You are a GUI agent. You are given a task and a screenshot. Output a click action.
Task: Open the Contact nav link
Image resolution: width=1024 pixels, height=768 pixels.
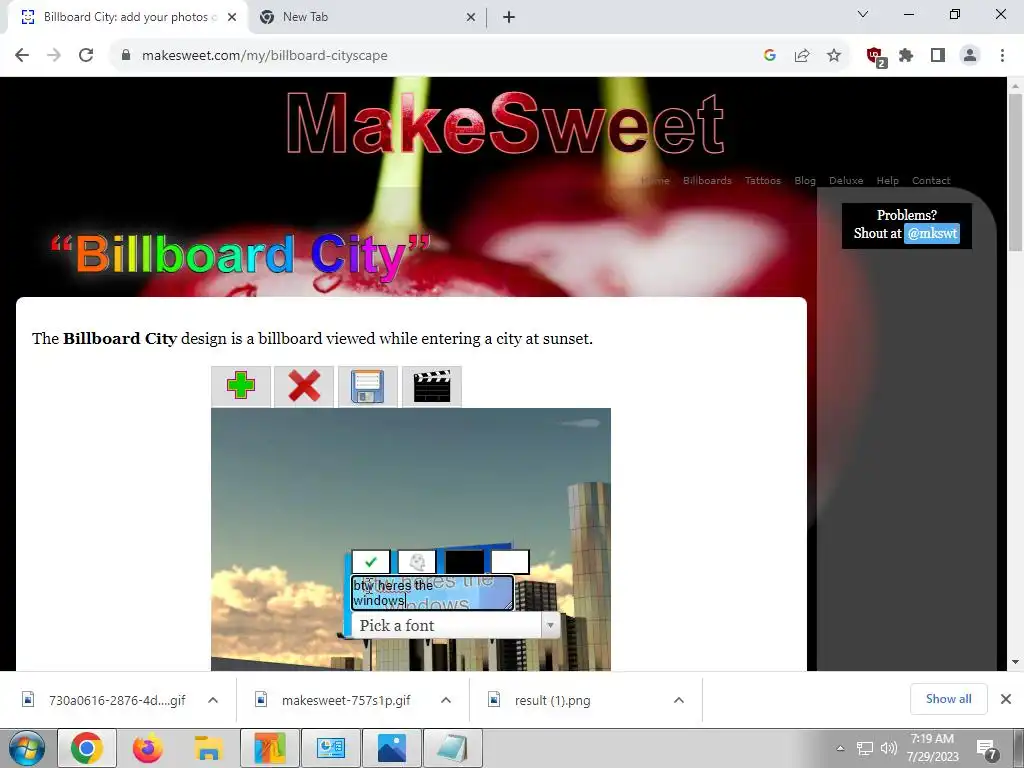(931, 180)
